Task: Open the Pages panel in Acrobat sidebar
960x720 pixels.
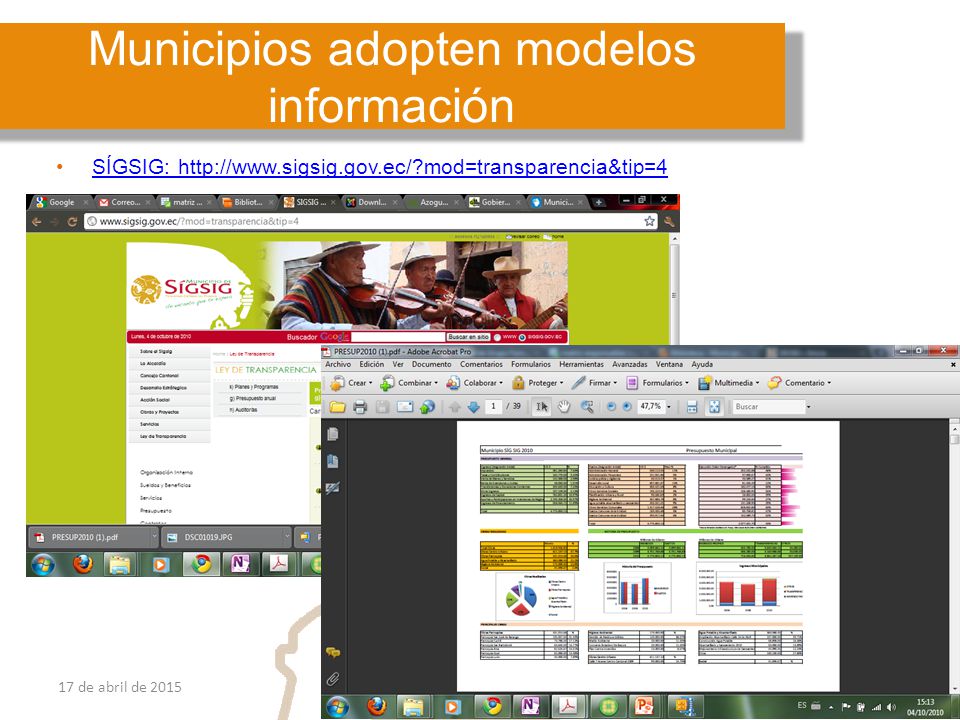Action: point(332,434)
